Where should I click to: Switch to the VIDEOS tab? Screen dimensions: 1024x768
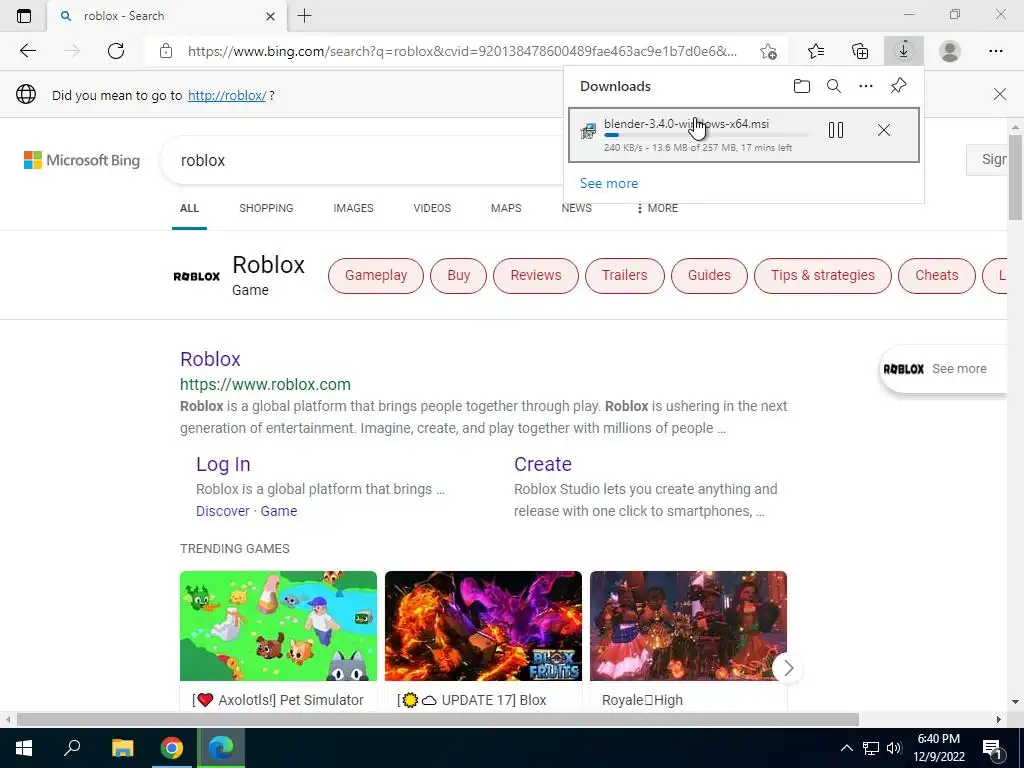[432, 208]
